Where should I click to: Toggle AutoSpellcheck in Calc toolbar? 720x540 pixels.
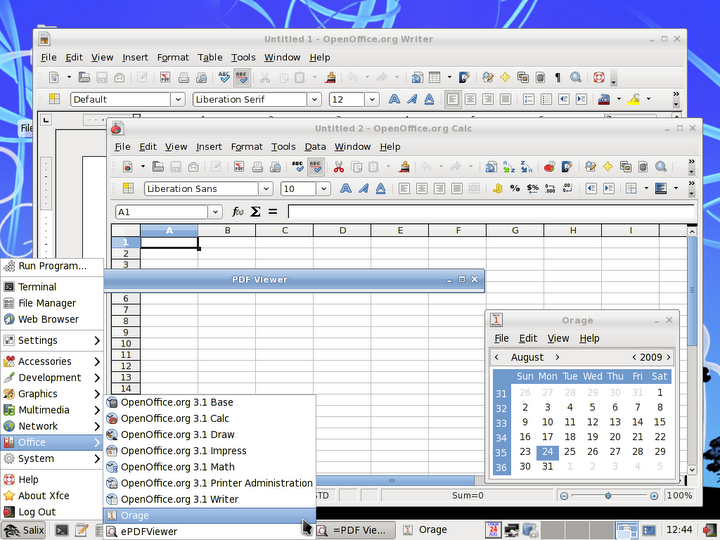(315, 167)
